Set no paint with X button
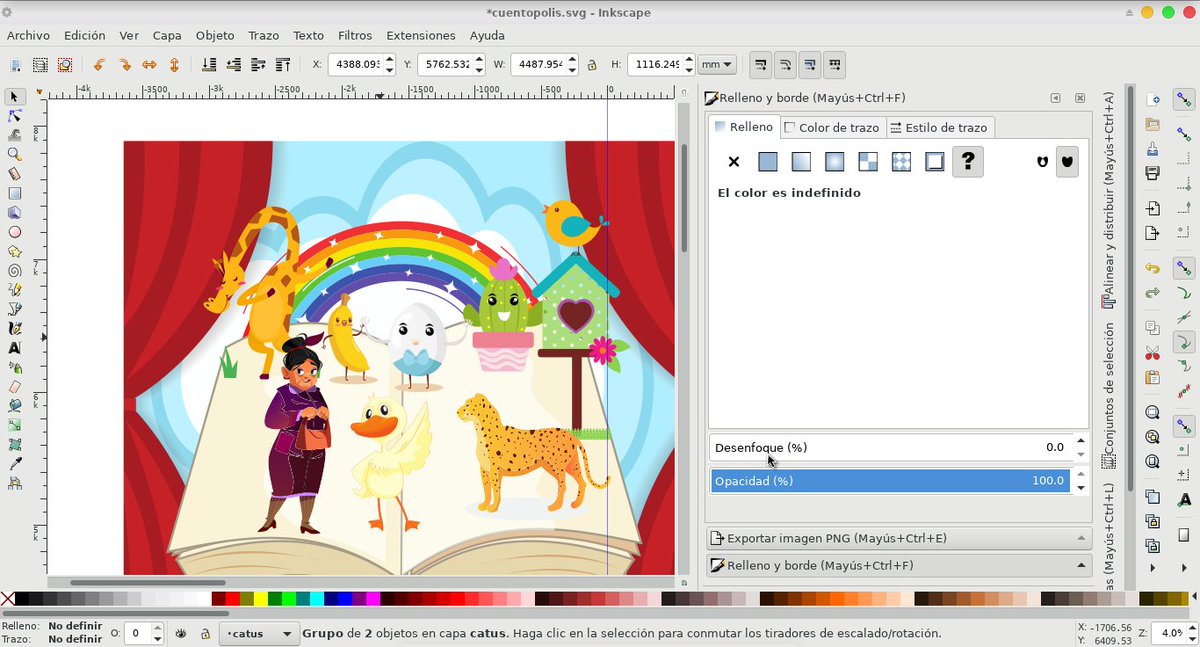Image resolution: width=1200 pixels, height=647 pixels. (734, 161)
